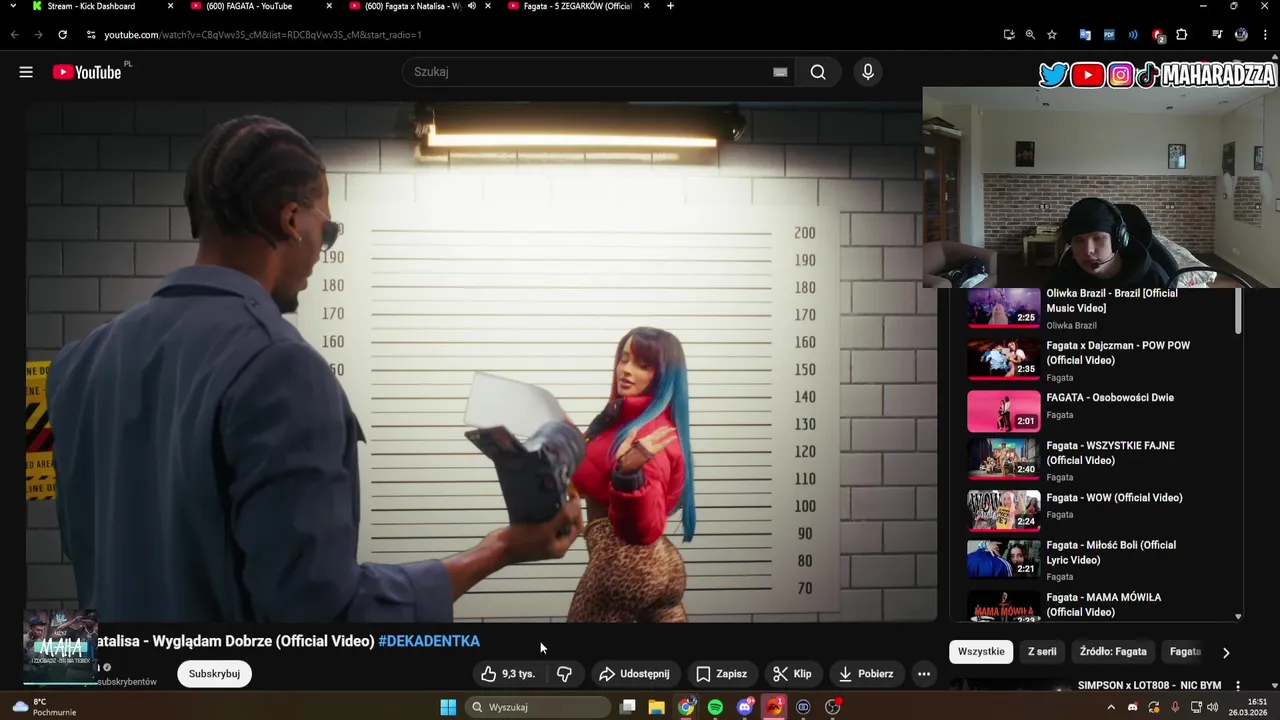
Task: Open the on-screen keyboard icon in search box
Action: coord(780,72)
